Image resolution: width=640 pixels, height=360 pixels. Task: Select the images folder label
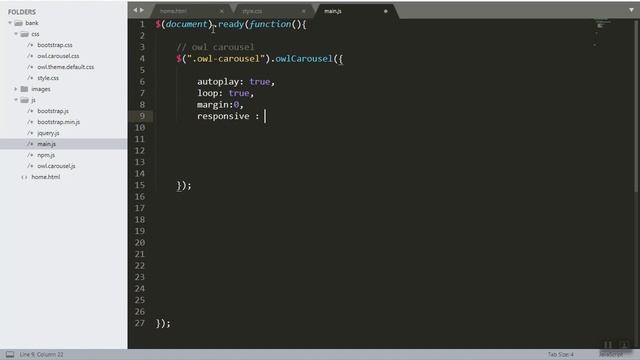point(41,89)
